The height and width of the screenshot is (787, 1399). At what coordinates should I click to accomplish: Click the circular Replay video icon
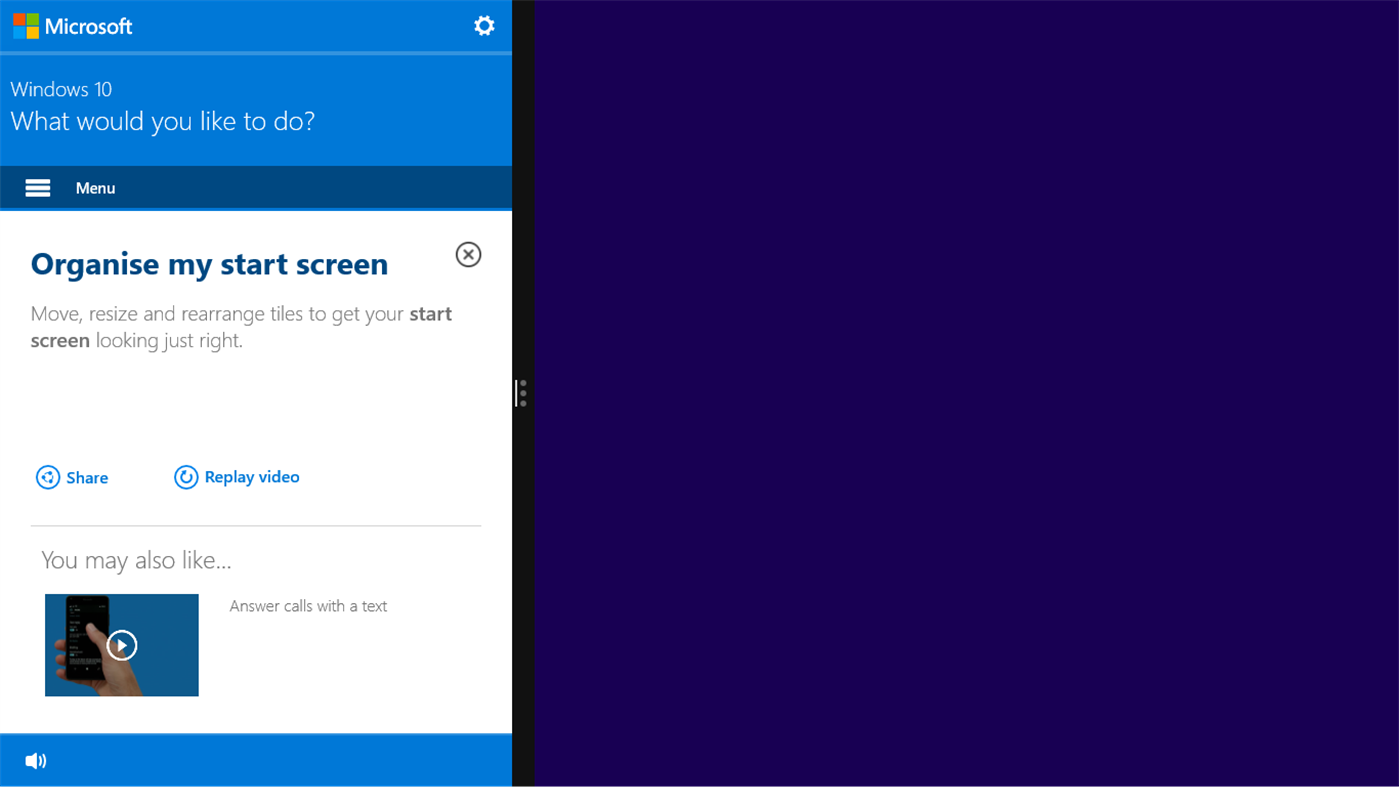pyautogui.click(x=186, y=477)
